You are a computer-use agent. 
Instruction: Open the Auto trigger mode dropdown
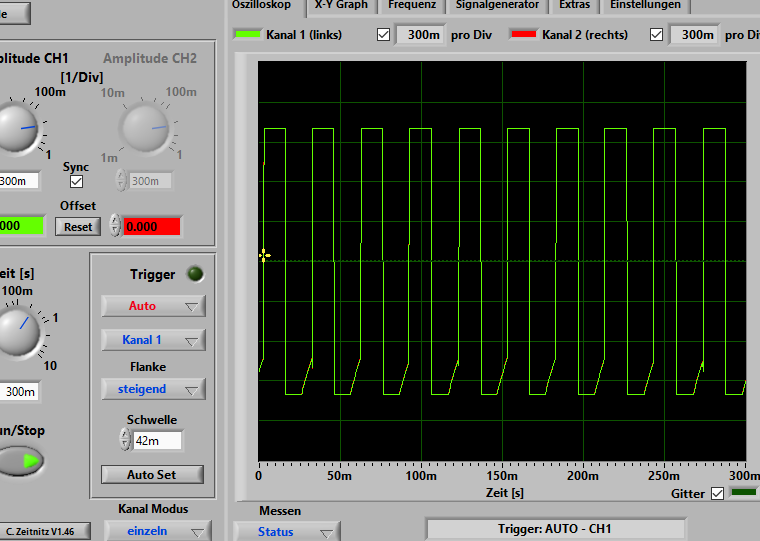(x=153, y=306)
